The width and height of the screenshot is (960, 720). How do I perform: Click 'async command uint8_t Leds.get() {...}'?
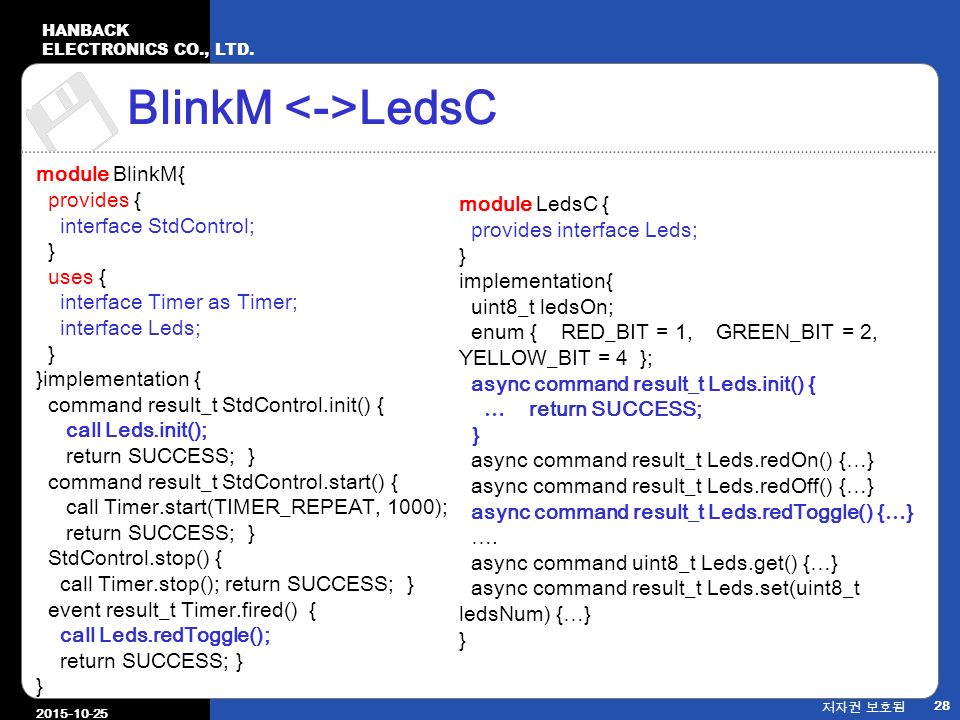point(654,563)
